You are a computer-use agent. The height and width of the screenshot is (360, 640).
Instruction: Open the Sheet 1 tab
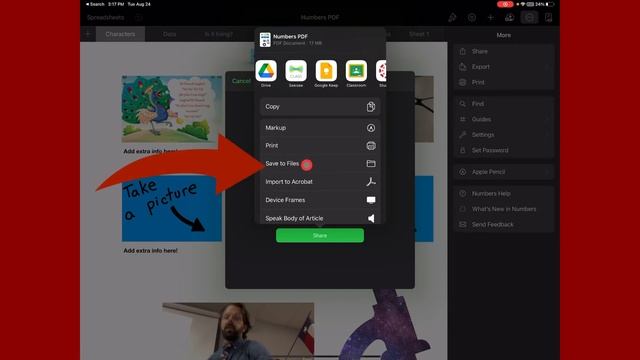pyautogui.click(x=419, y=34)
